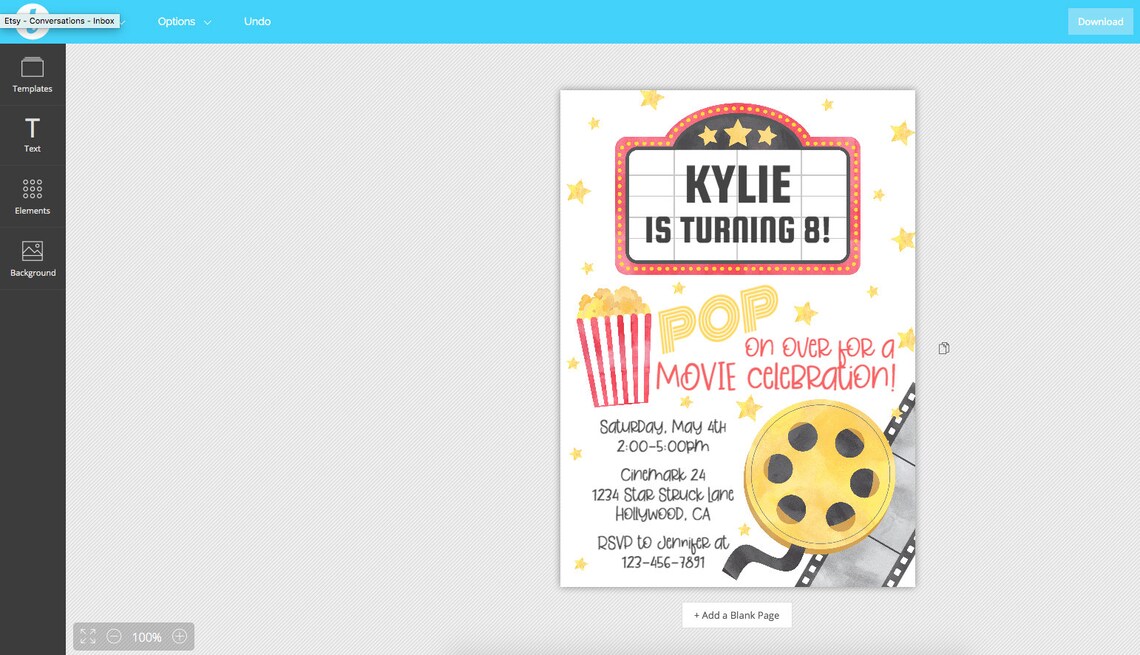This screenshot has height=655, width=1140.
Task: Click the fit-to-screen icon
Action: (88, 637)
